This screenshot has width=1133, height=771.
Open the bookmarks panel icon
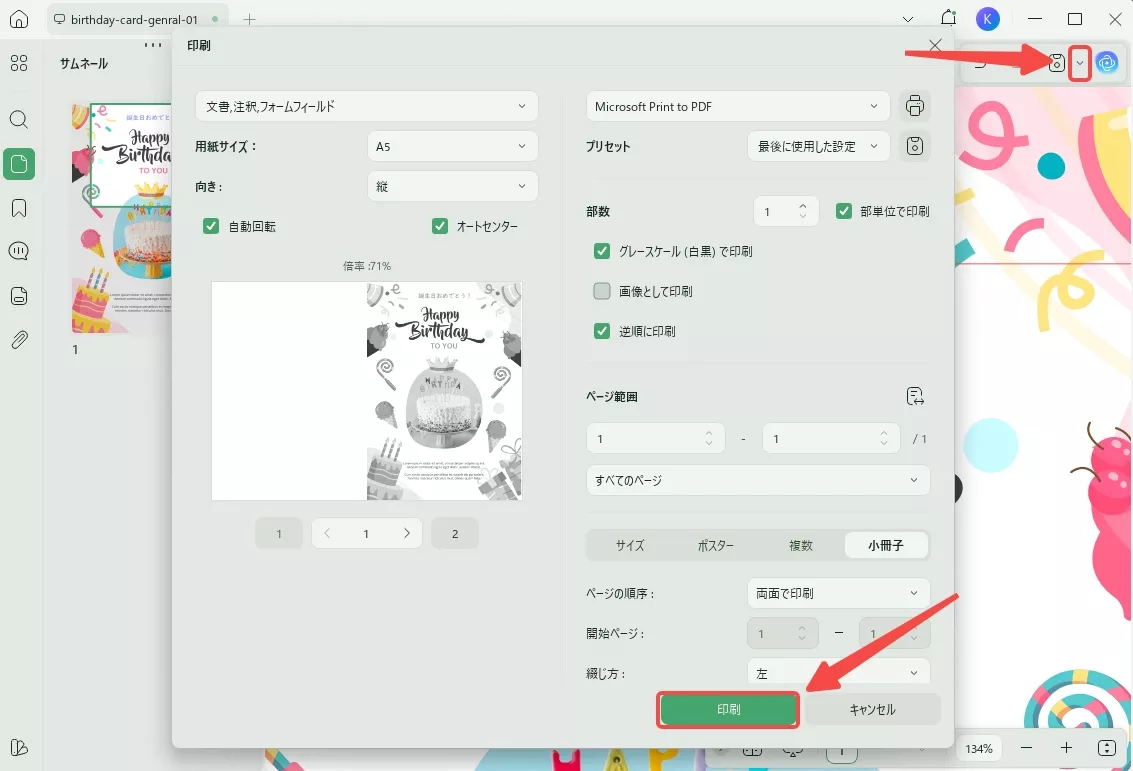(x=20, y=208)
